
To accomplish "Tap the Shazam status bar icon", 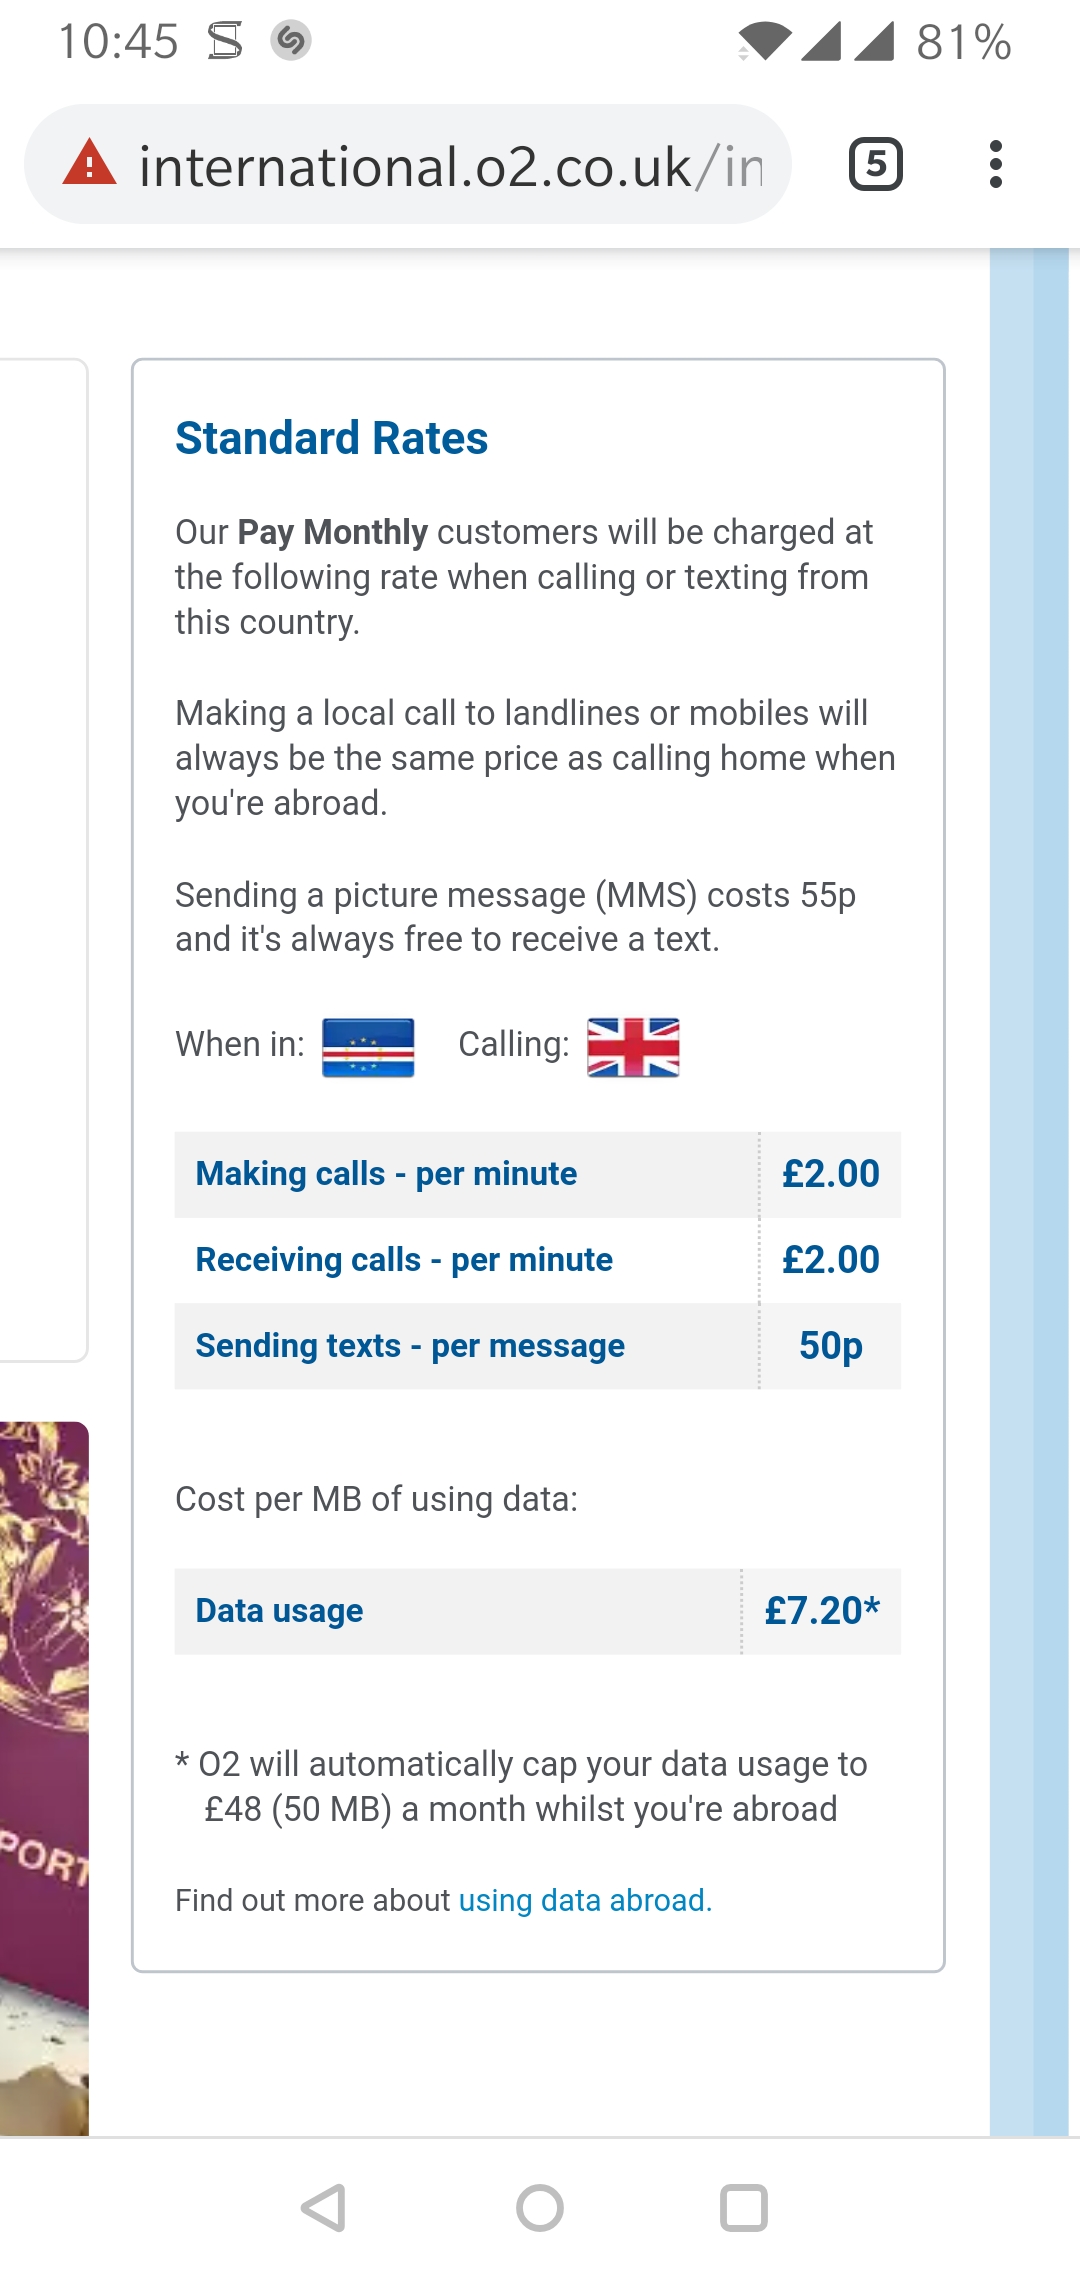I will tap(291, 41).
